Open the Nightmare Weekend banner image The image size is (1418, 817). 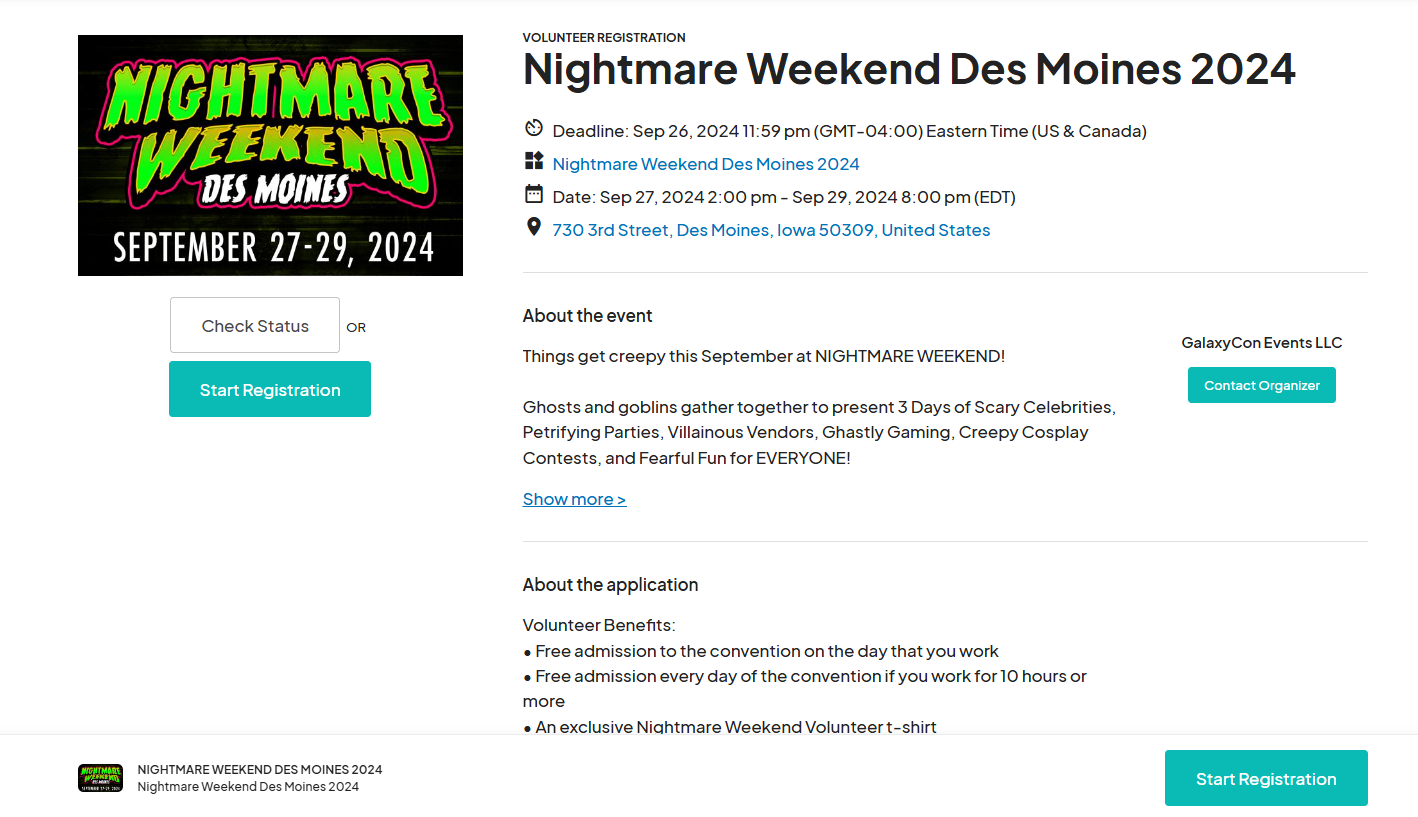pos(270,155)
